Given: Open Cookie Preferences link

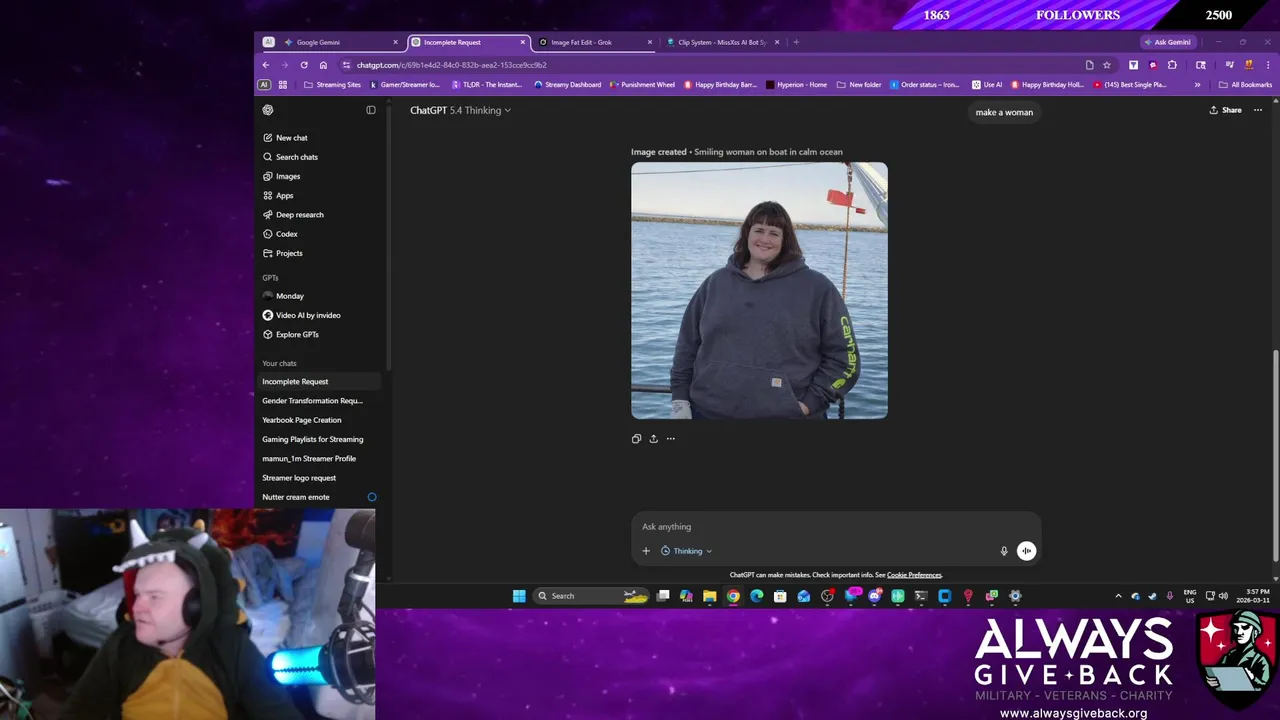Looking at the screenshot, I should click(x=914, y=575).
